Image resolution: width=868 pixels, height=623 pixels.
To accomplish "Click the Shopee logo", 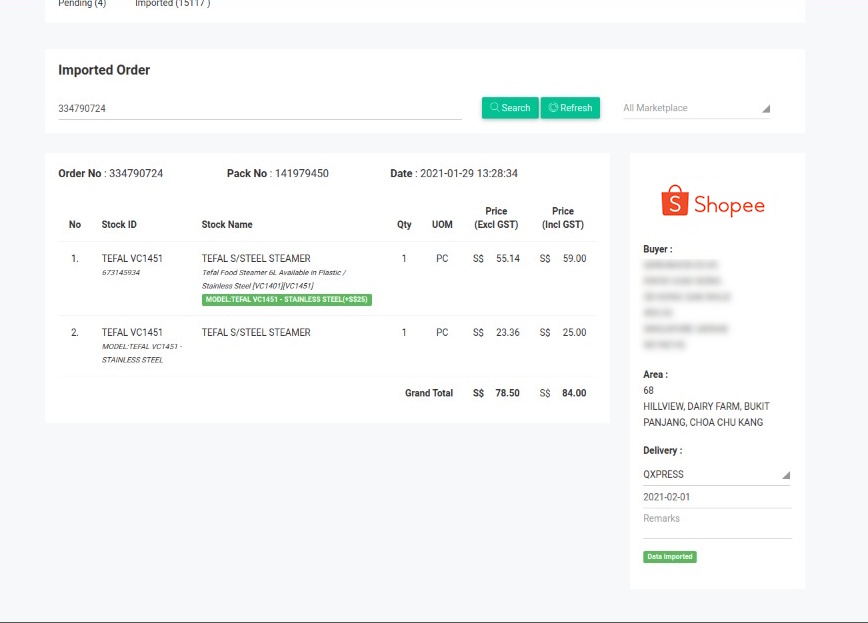I will [713, 202].
